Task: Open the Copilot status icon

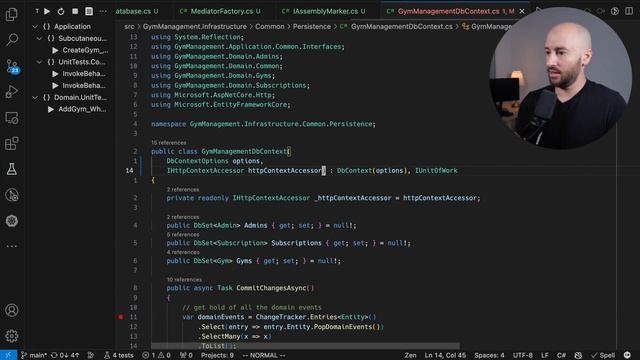Action: point(578,355)
